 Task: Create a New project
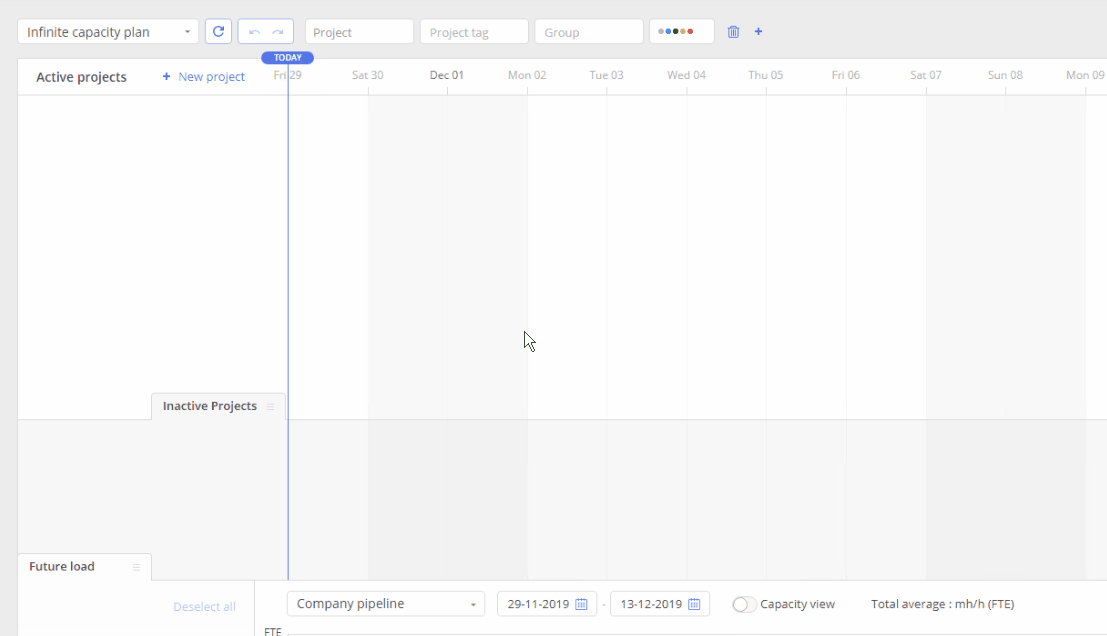[203, 76]
